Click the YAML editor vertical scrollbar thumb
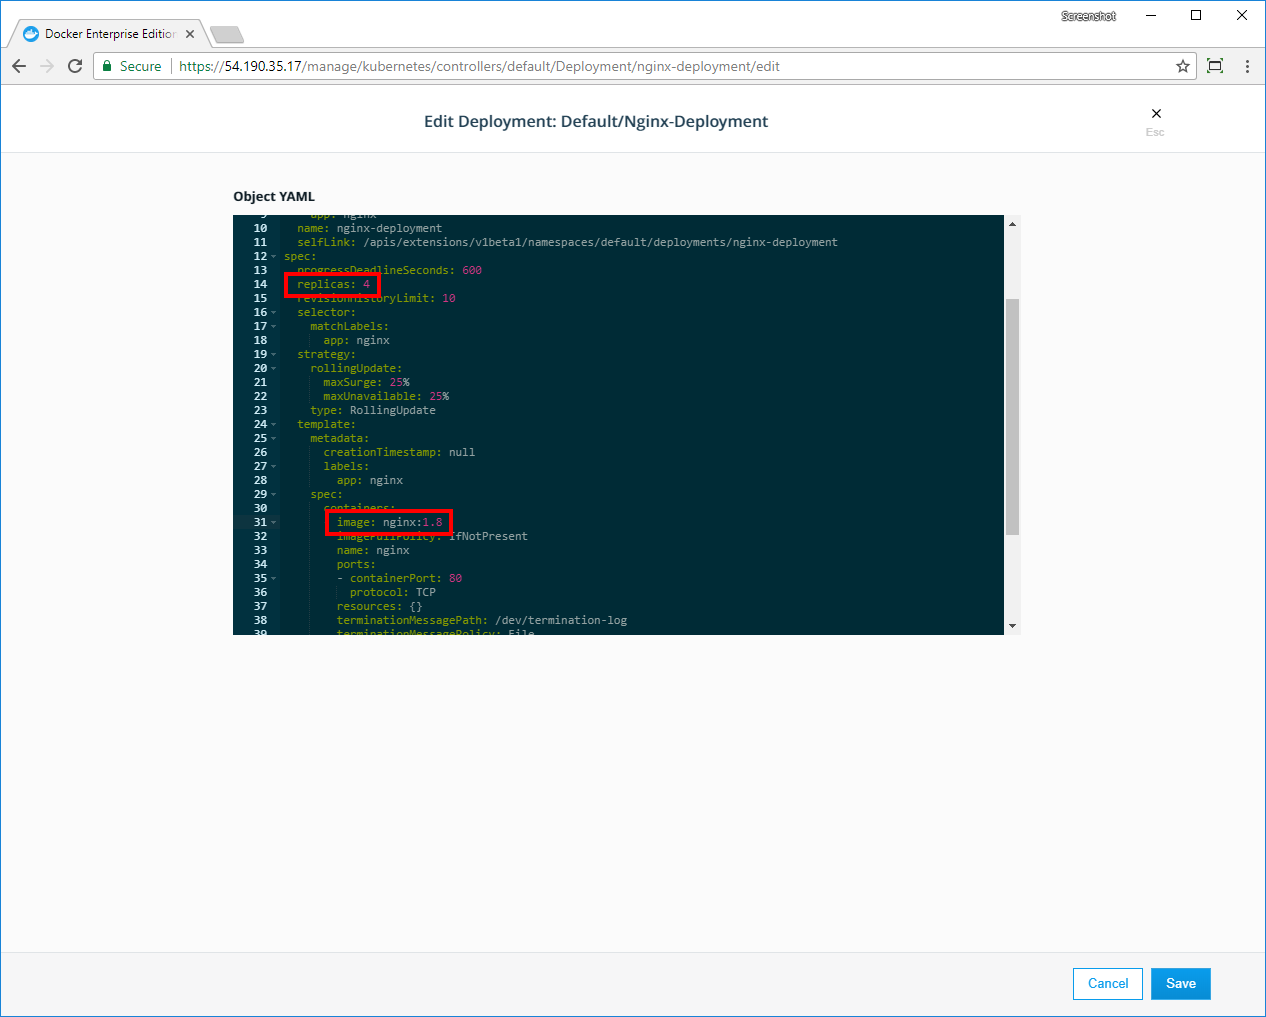 (1012, 415)
